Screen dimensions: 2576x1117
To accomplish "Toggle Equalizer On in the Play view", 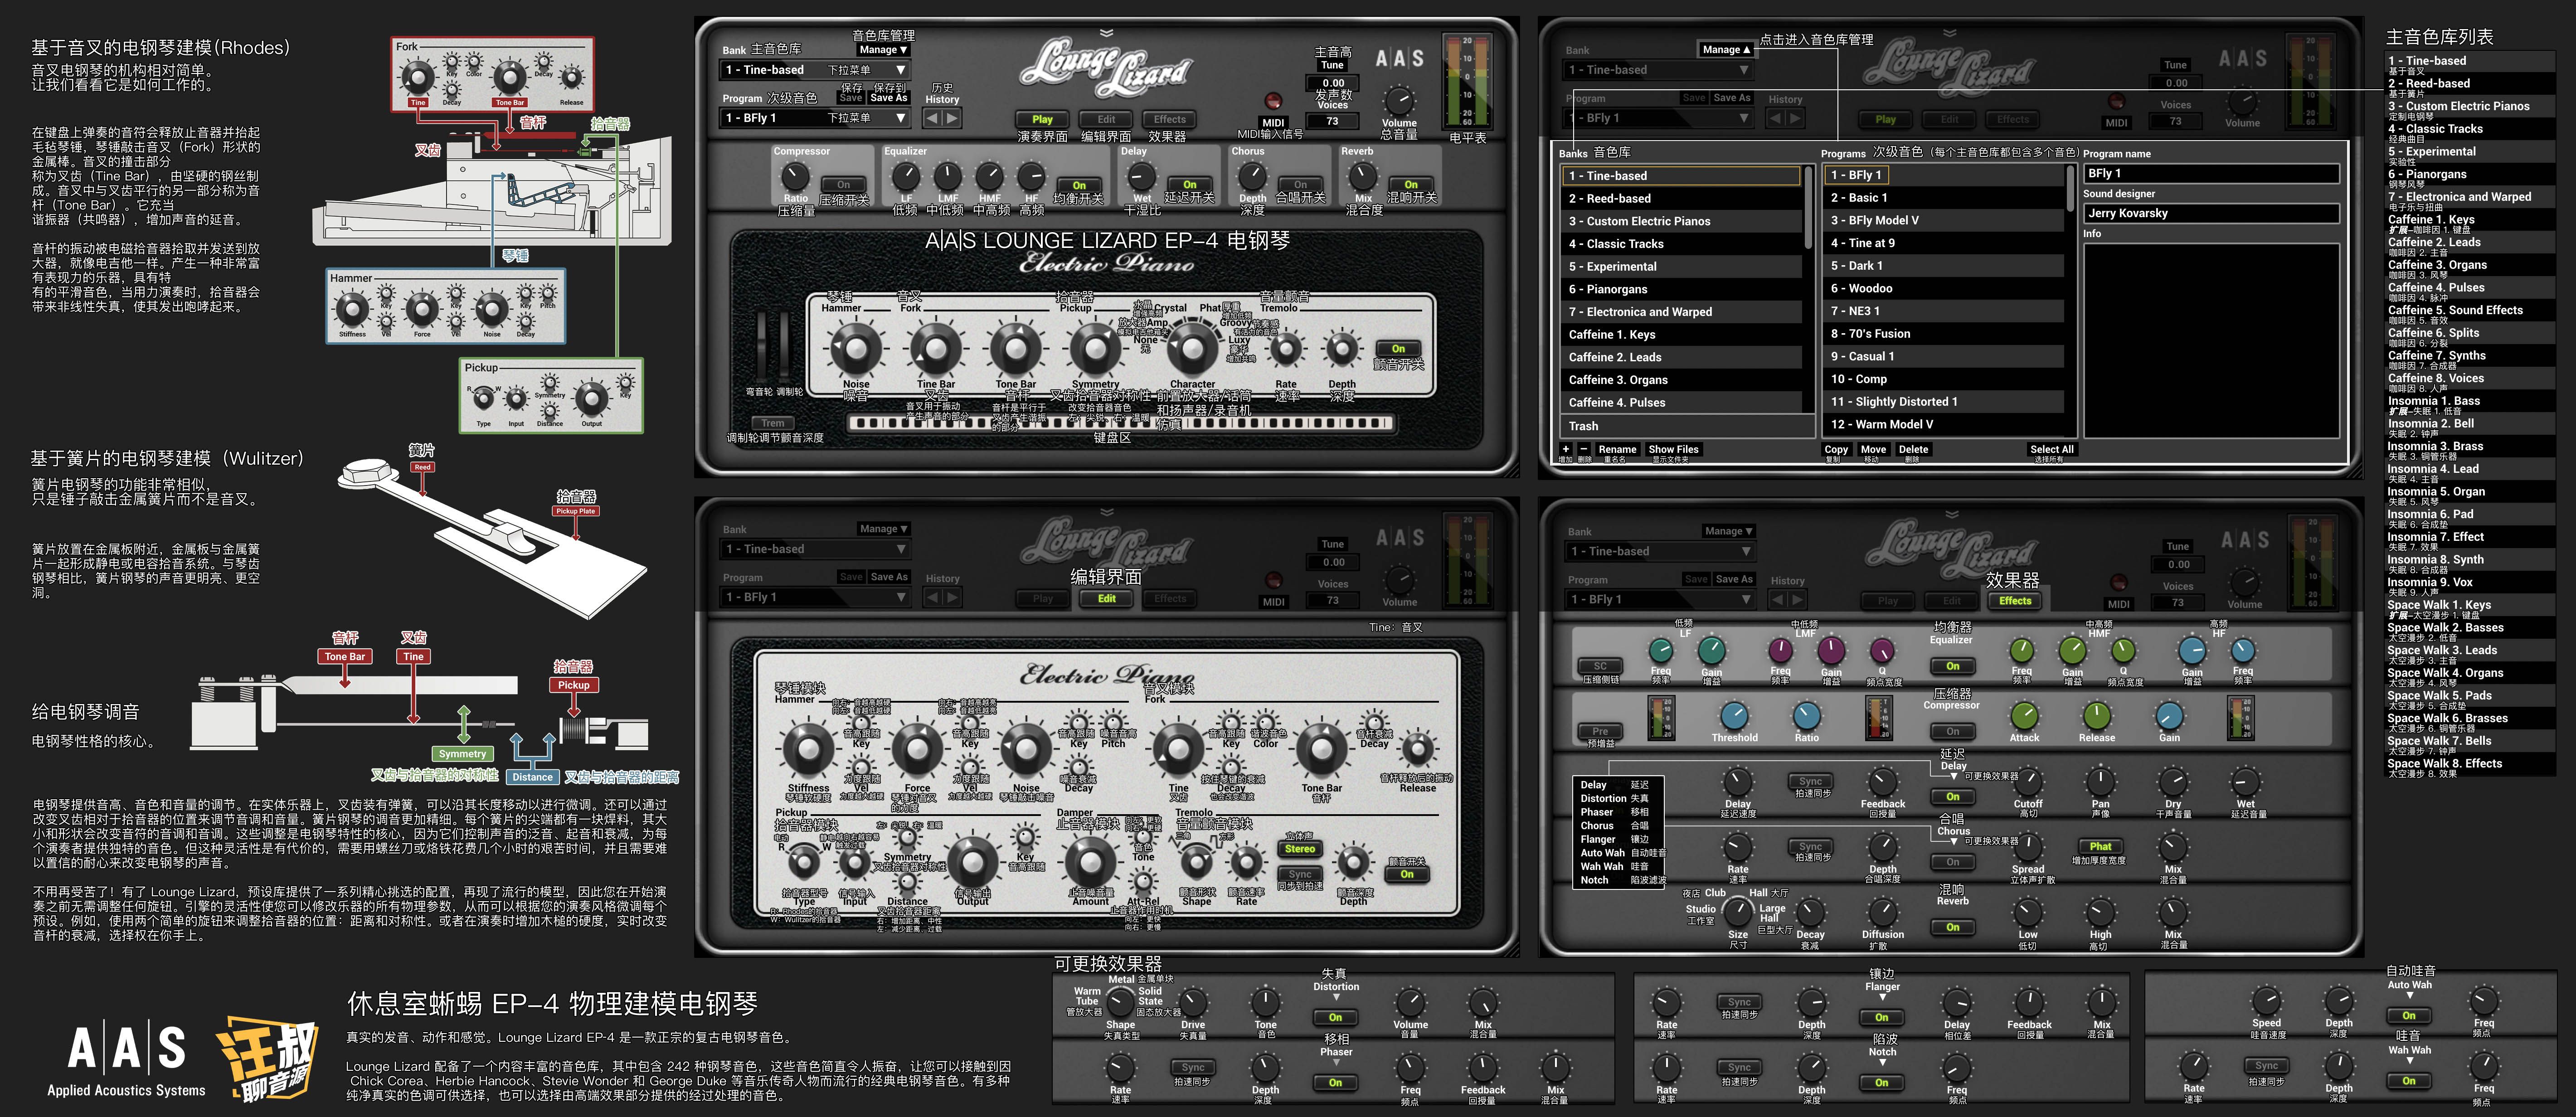I will pyautogui.click(x=1079, y=185).
